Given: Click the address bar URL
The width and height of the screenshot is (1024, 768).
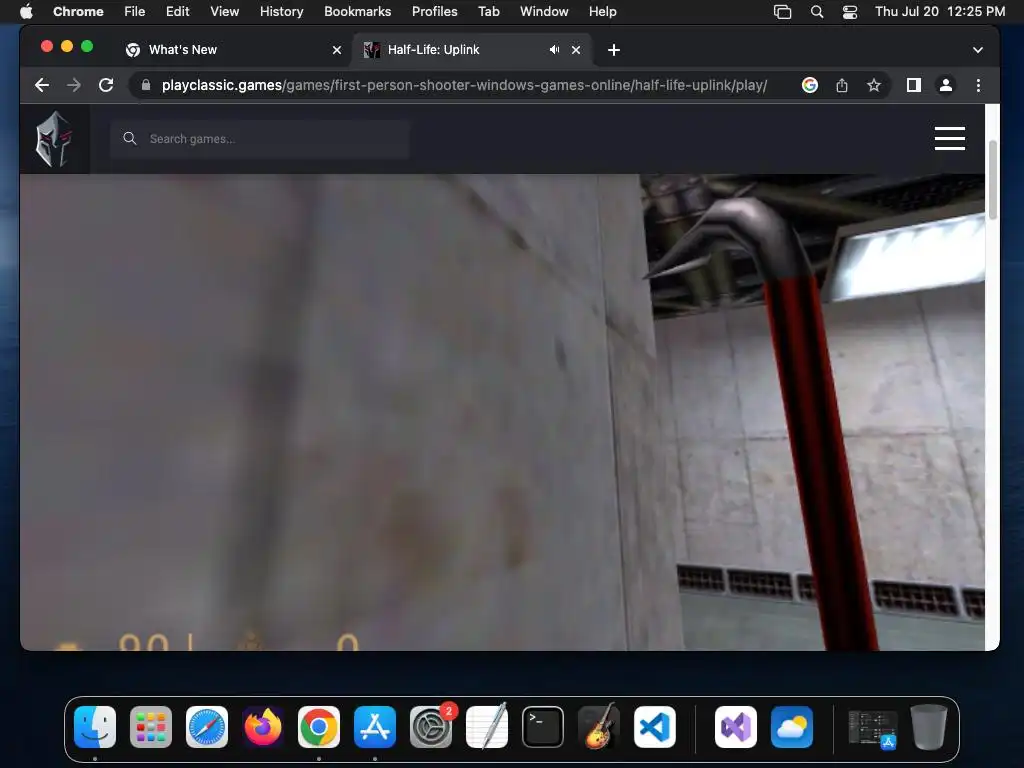Looking at the screenshot, I should coord(464,85).
